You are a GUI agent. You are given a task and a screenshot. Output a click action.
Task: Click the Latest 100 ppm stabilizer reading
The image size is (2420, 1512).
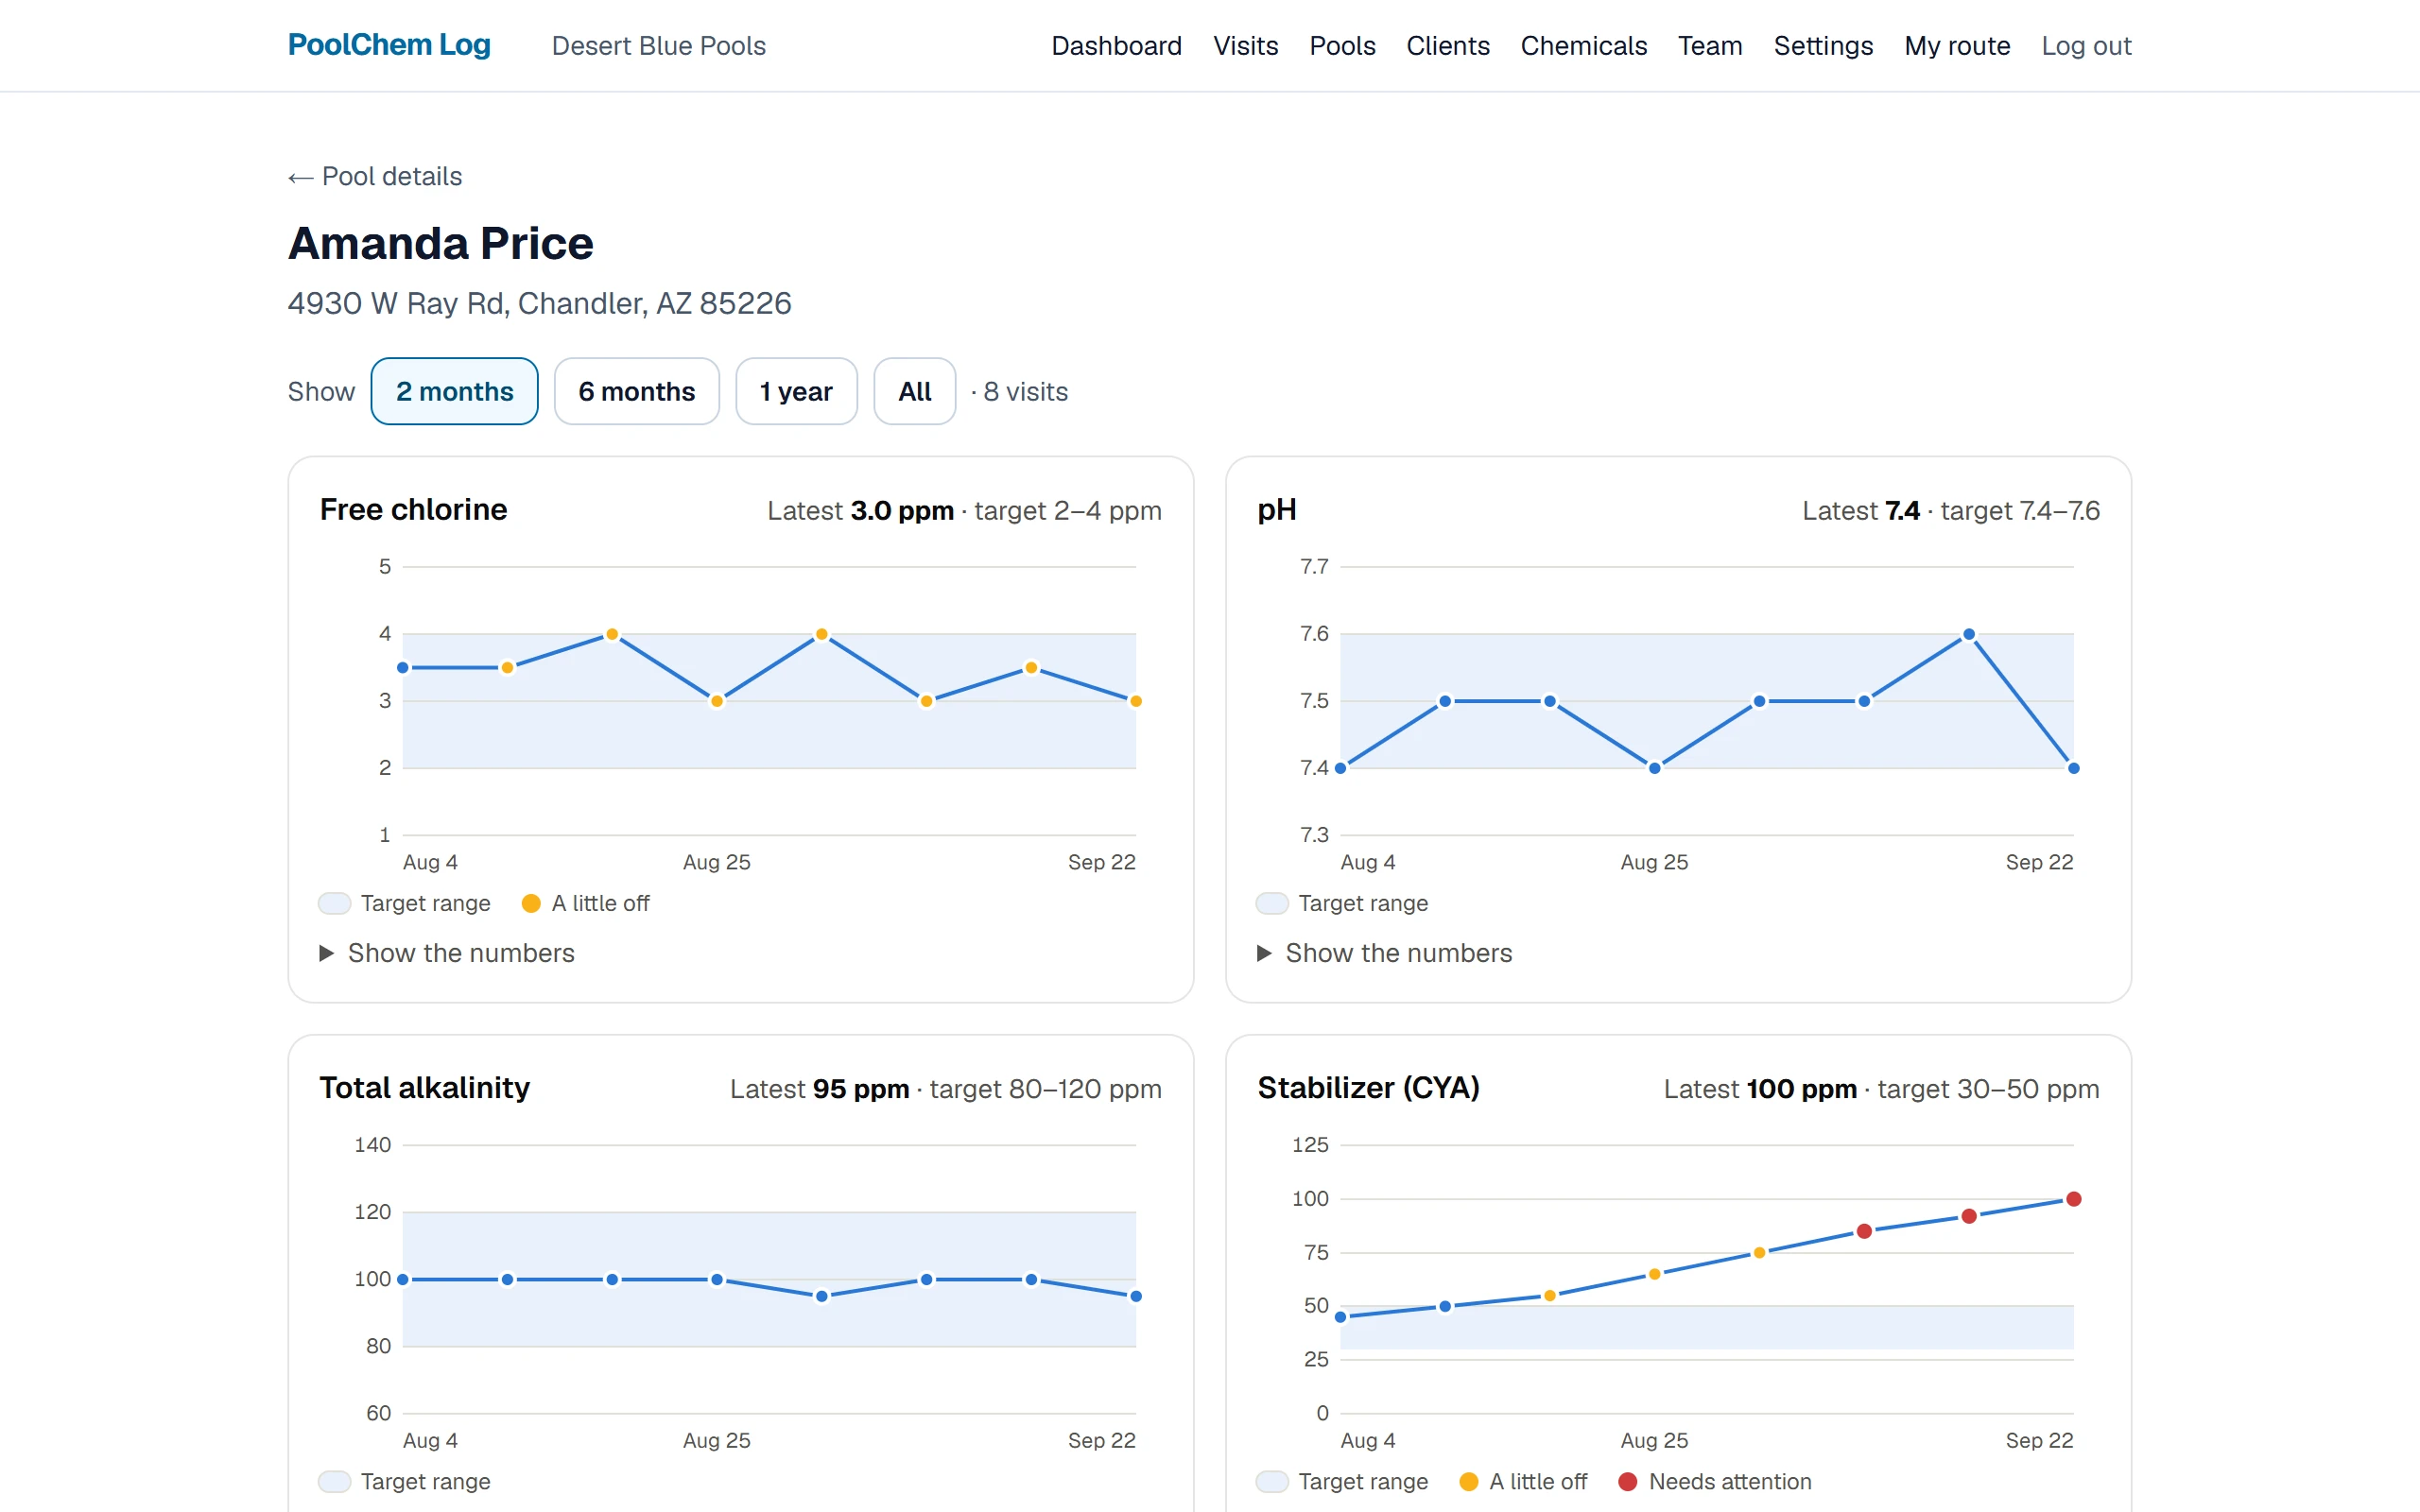coord(1760,1089)
